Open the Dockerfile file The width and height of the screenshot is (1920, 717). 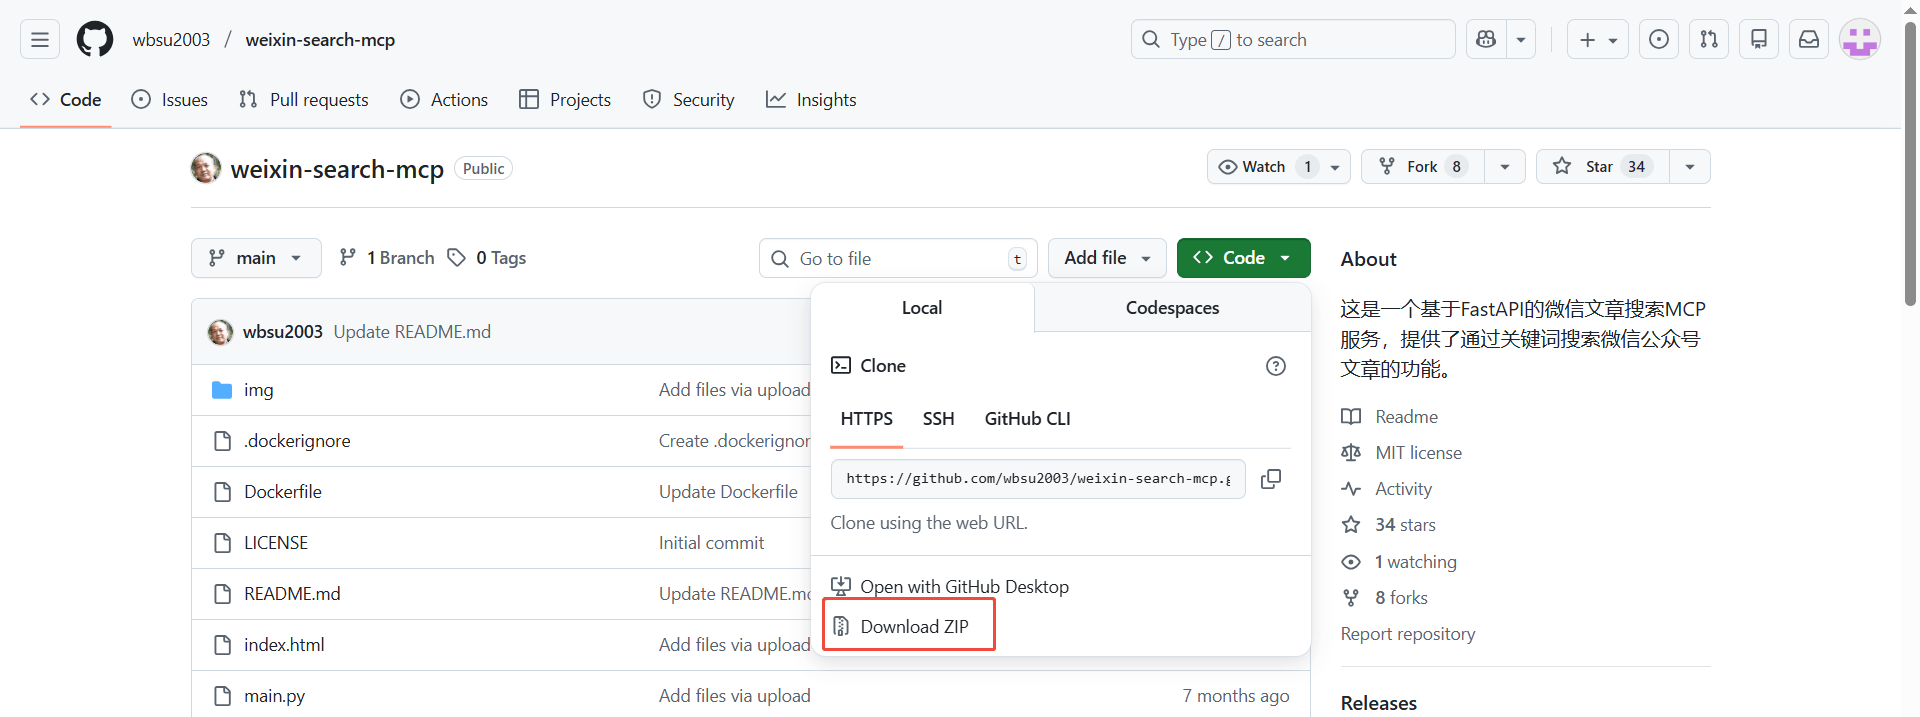283,492
